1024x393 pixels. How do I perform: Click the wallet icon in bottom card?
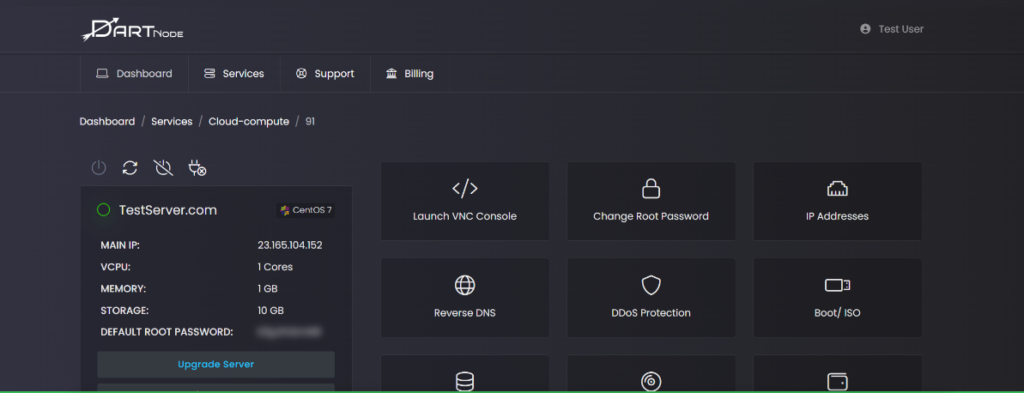(x=837, y=383)
